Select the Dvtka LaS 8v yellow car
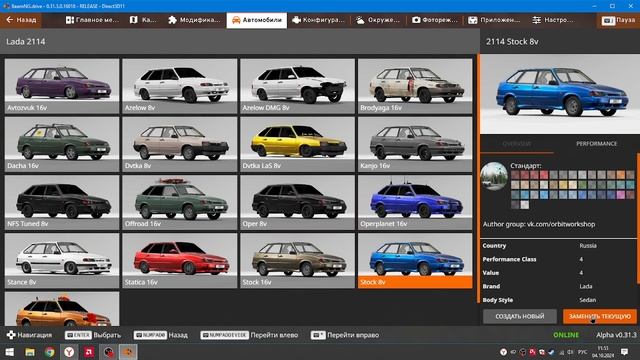The height and width of the screenshot is (360, 640). pyautogui.click(x=298, y=144)
